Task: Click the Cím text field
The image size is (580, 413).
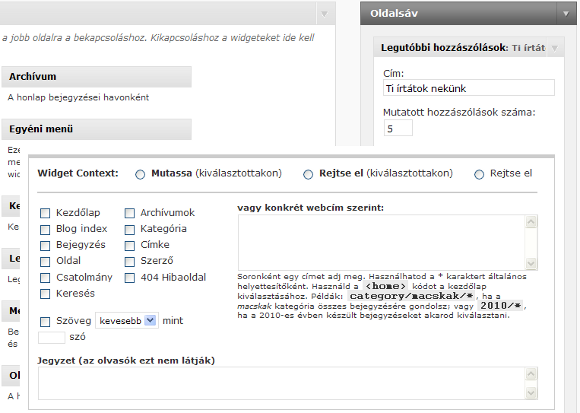Action: [x=469, y=88]
